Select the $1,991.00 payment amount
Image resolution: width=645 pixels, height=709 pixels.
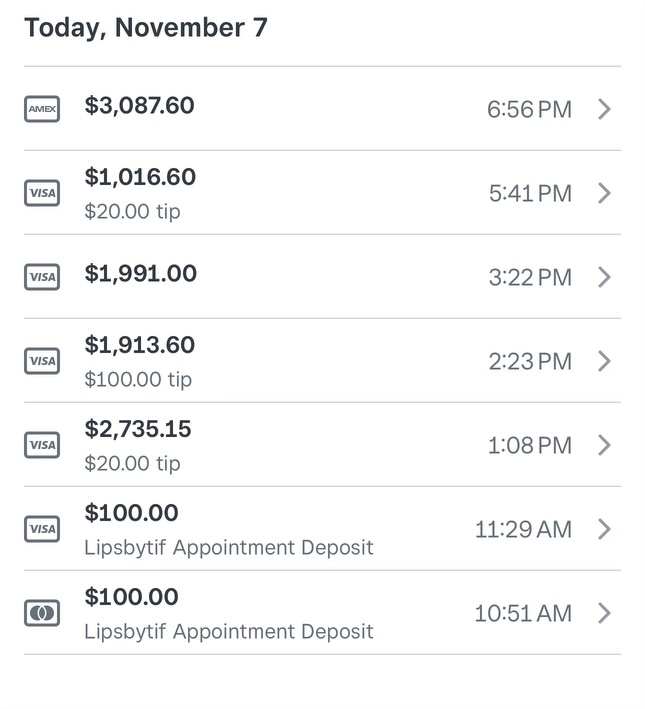click(140, 273)
